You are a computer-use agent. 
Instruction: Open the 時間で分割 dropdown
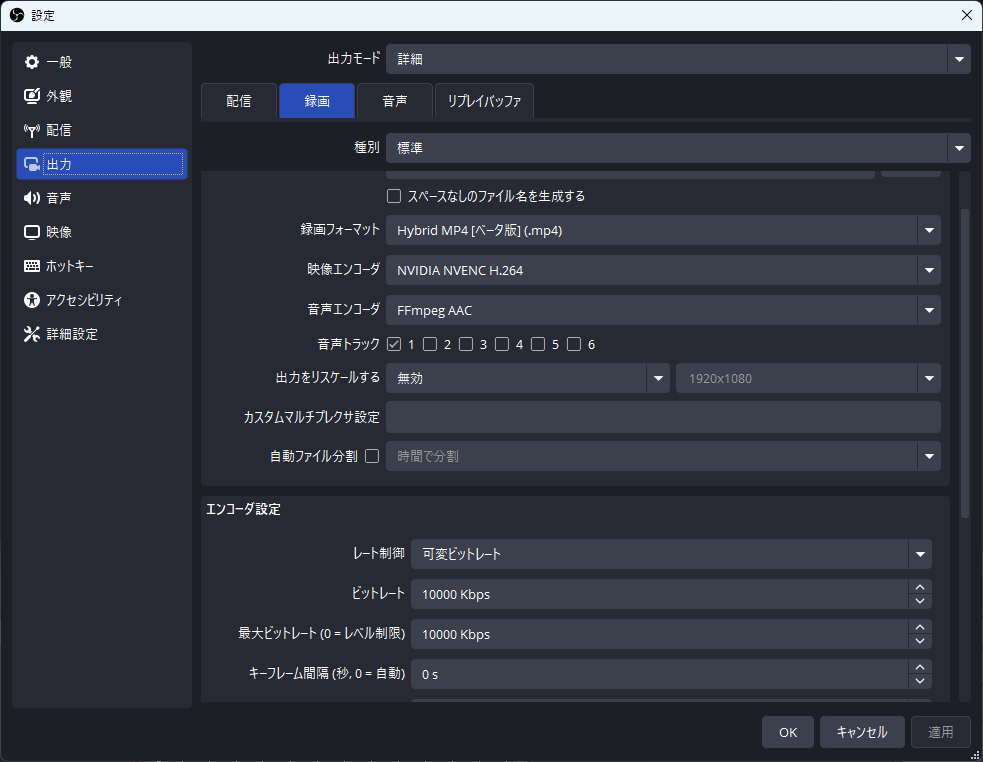(x=663, y=456)
